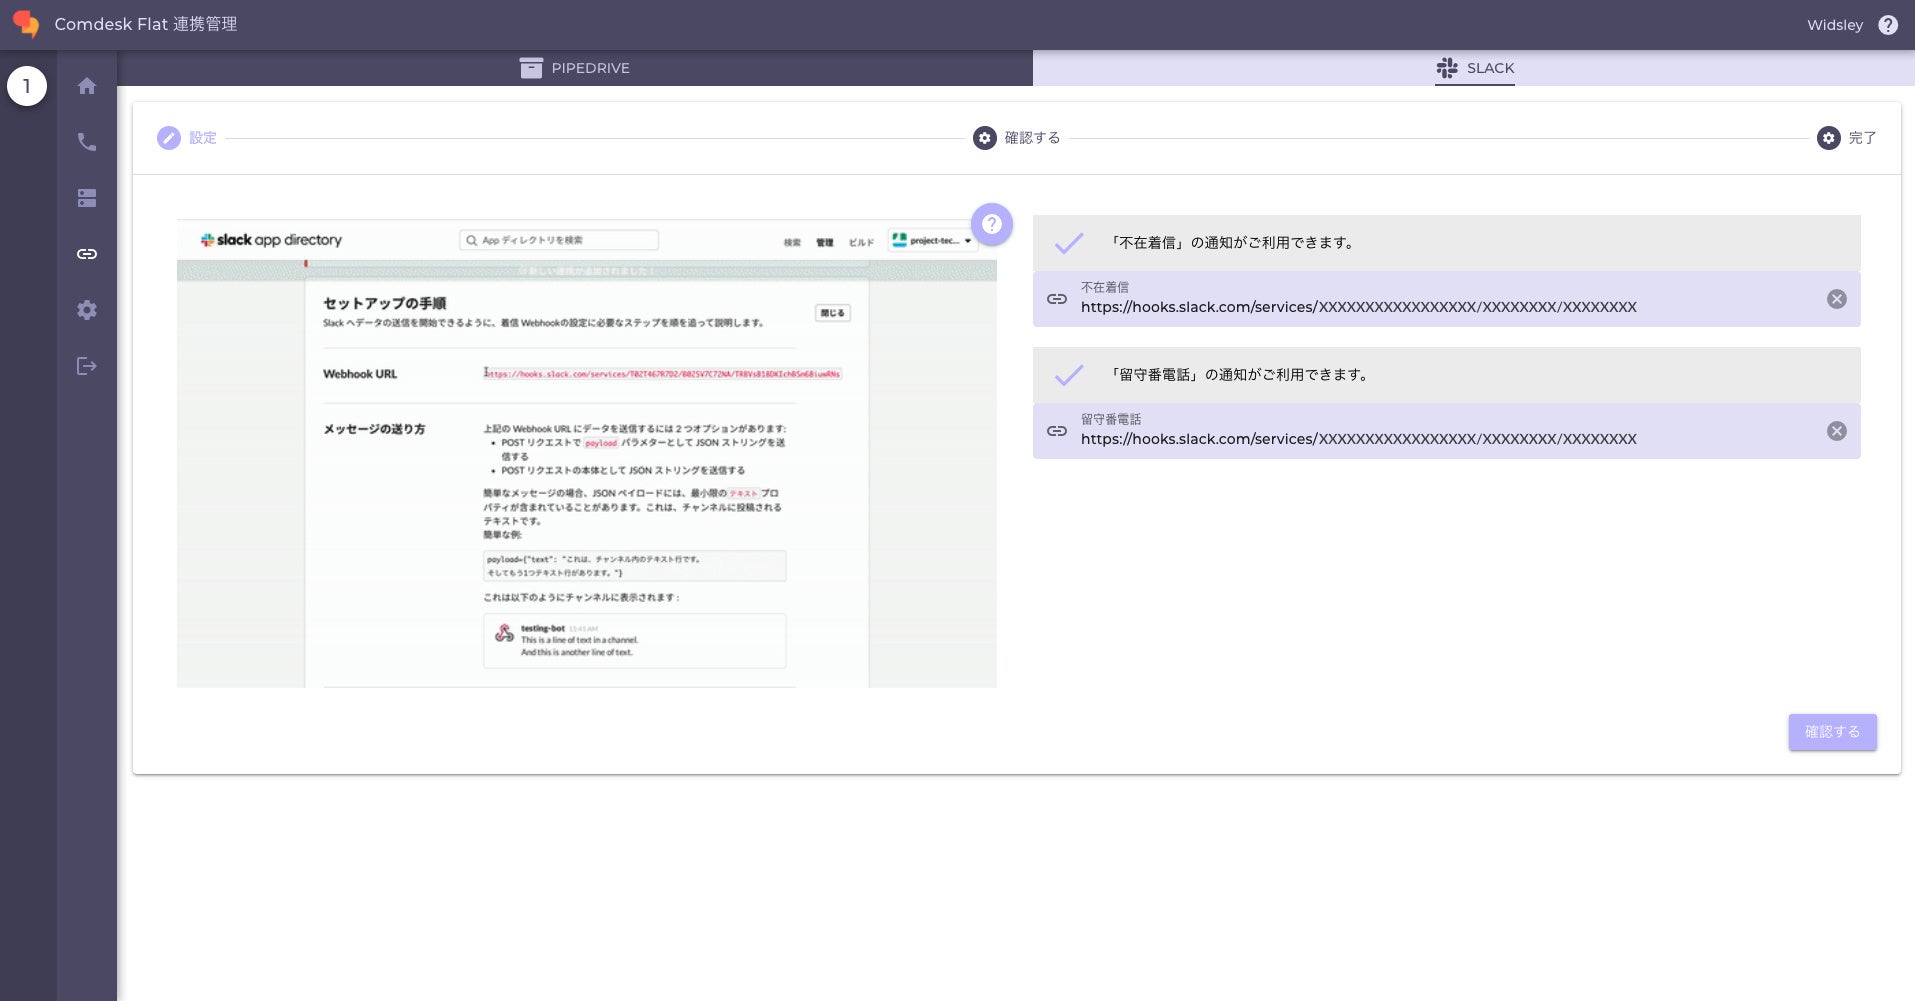This screenshot has width=1915, height=1001.
Task: Click the link icon in 不在着信 field
Action: [1057, 299]
